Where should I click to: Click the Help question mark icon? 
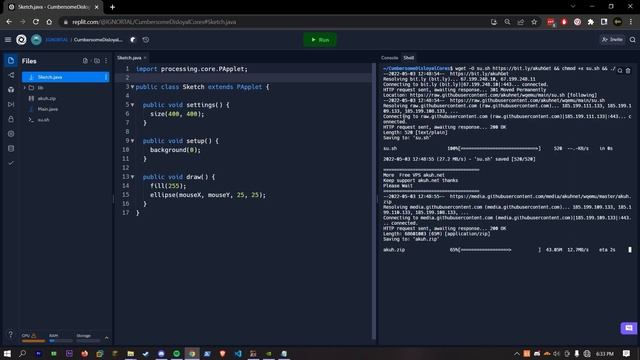click(x=11, y=334)
